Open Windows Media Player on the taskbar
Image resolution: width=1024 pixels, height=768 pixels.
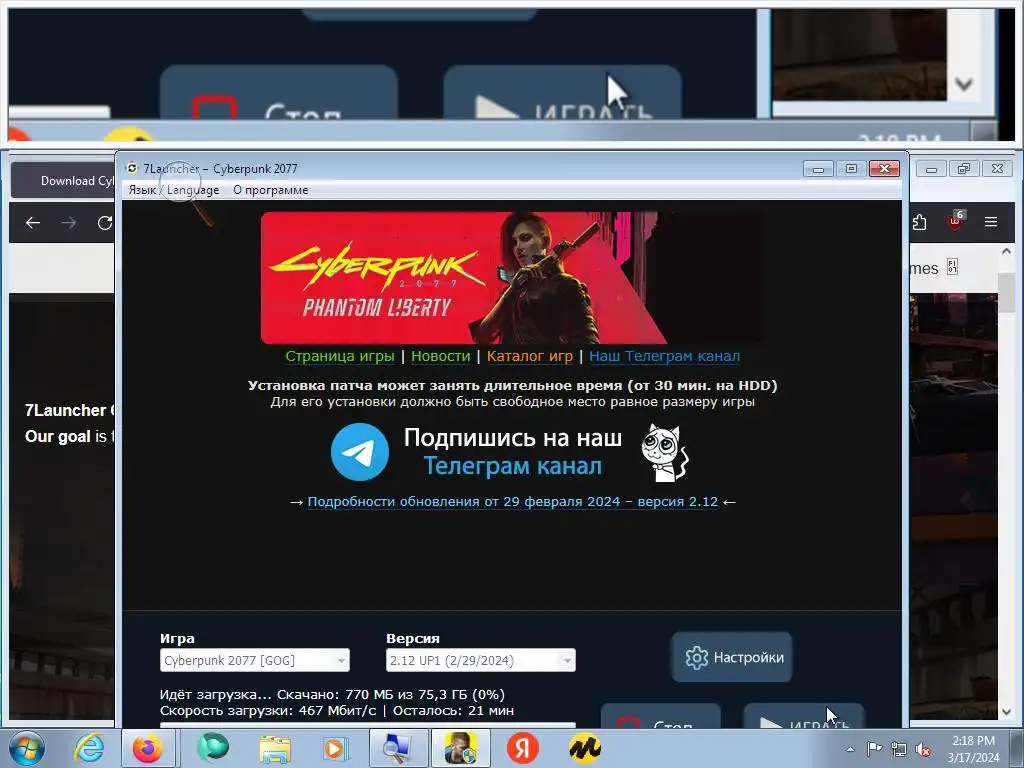(x=336, y=748)
